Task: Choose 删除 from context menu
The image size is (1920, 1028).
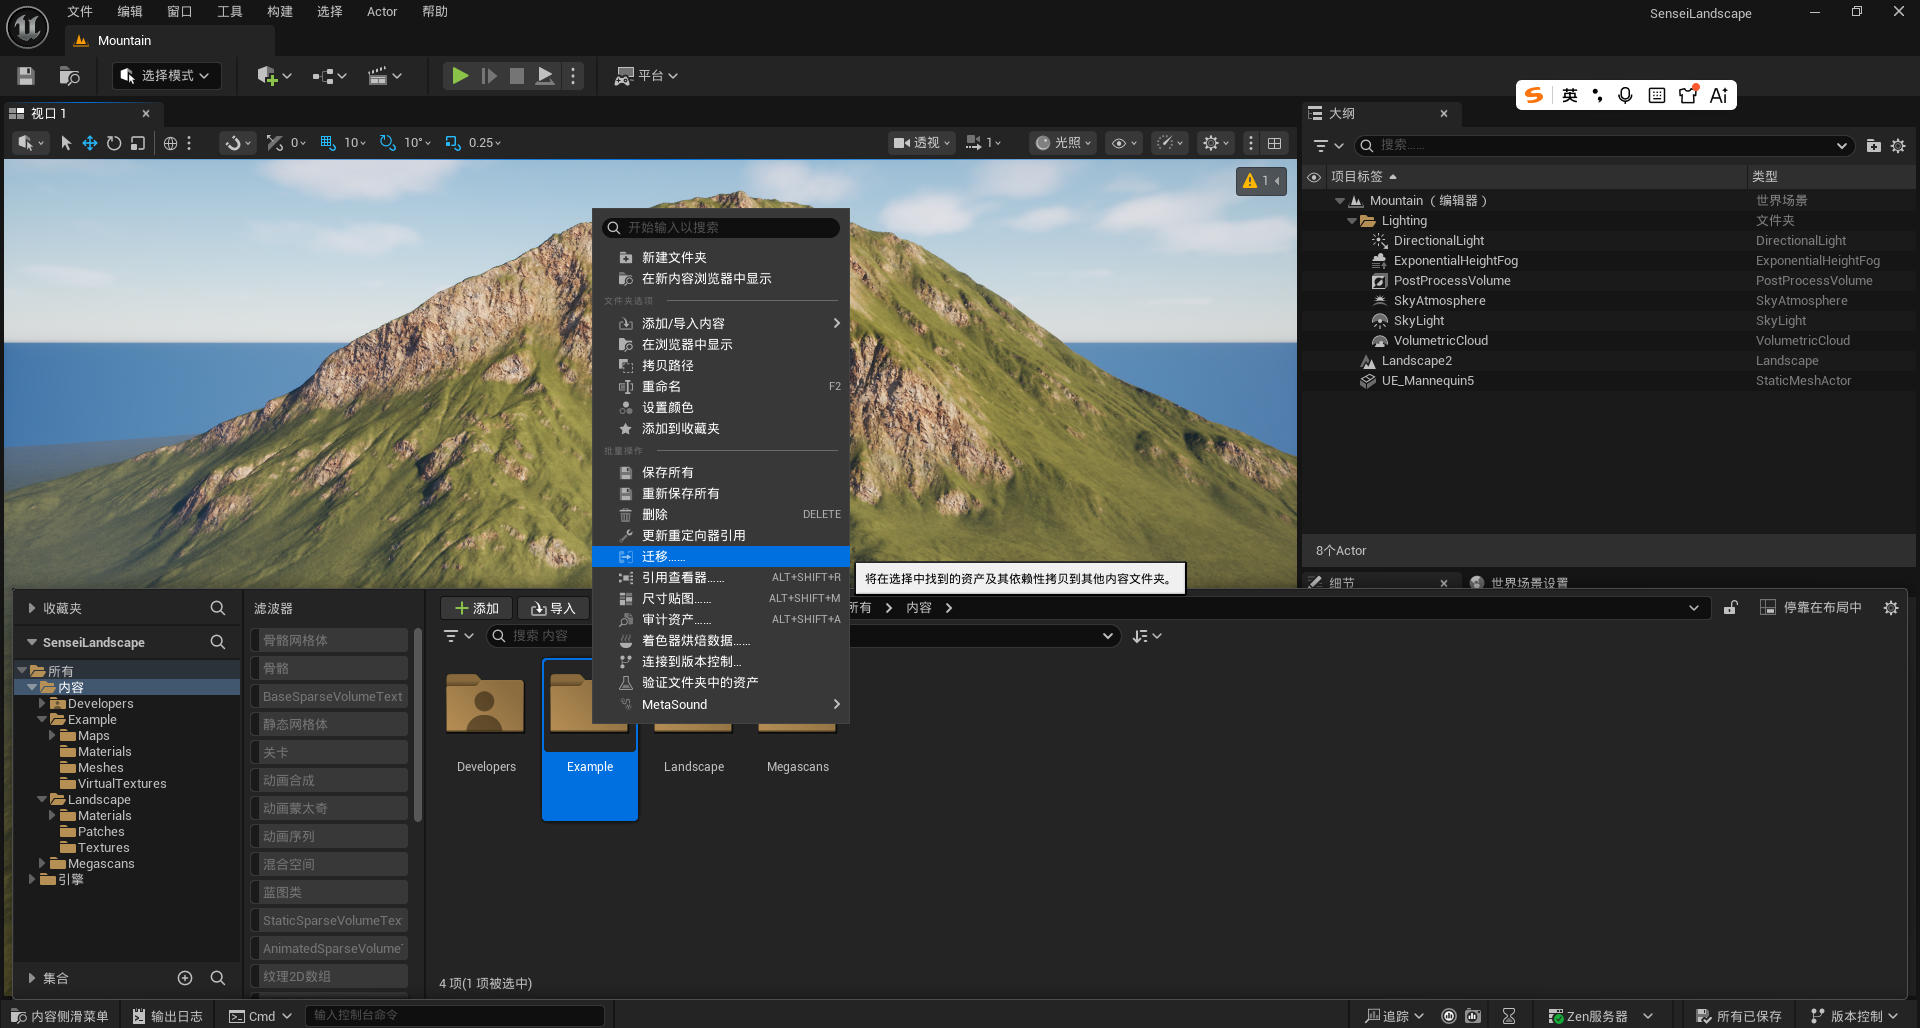Action: pos(721,515)
